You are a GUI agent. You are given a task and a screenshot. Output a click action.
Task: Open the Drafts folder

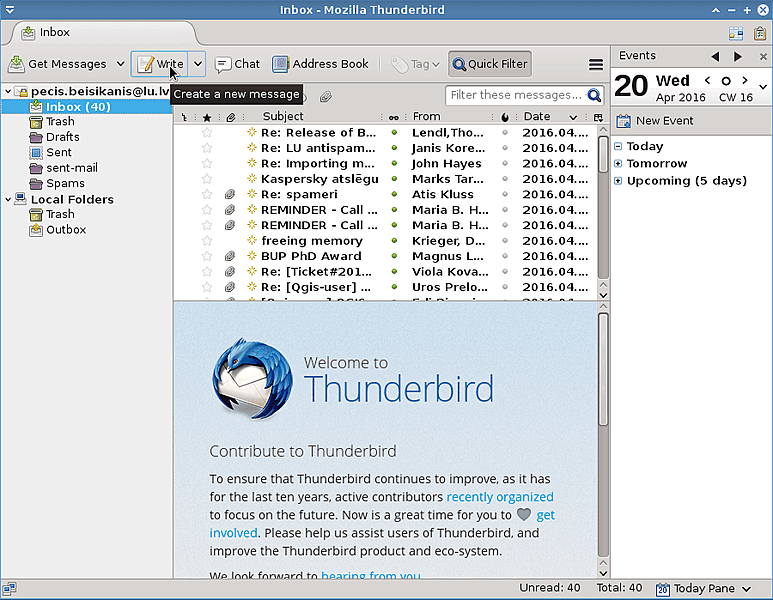tap(63, 137)
